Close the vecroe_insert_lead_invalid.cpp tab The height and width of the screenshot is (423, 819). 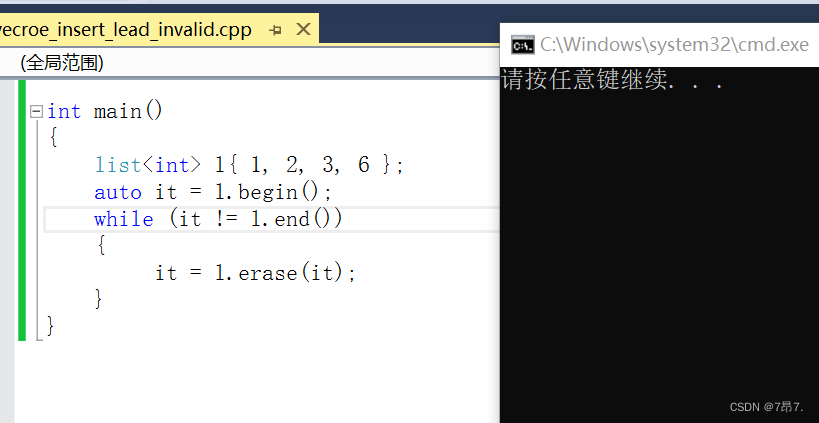pyautogui.click(x=303, y=30)
